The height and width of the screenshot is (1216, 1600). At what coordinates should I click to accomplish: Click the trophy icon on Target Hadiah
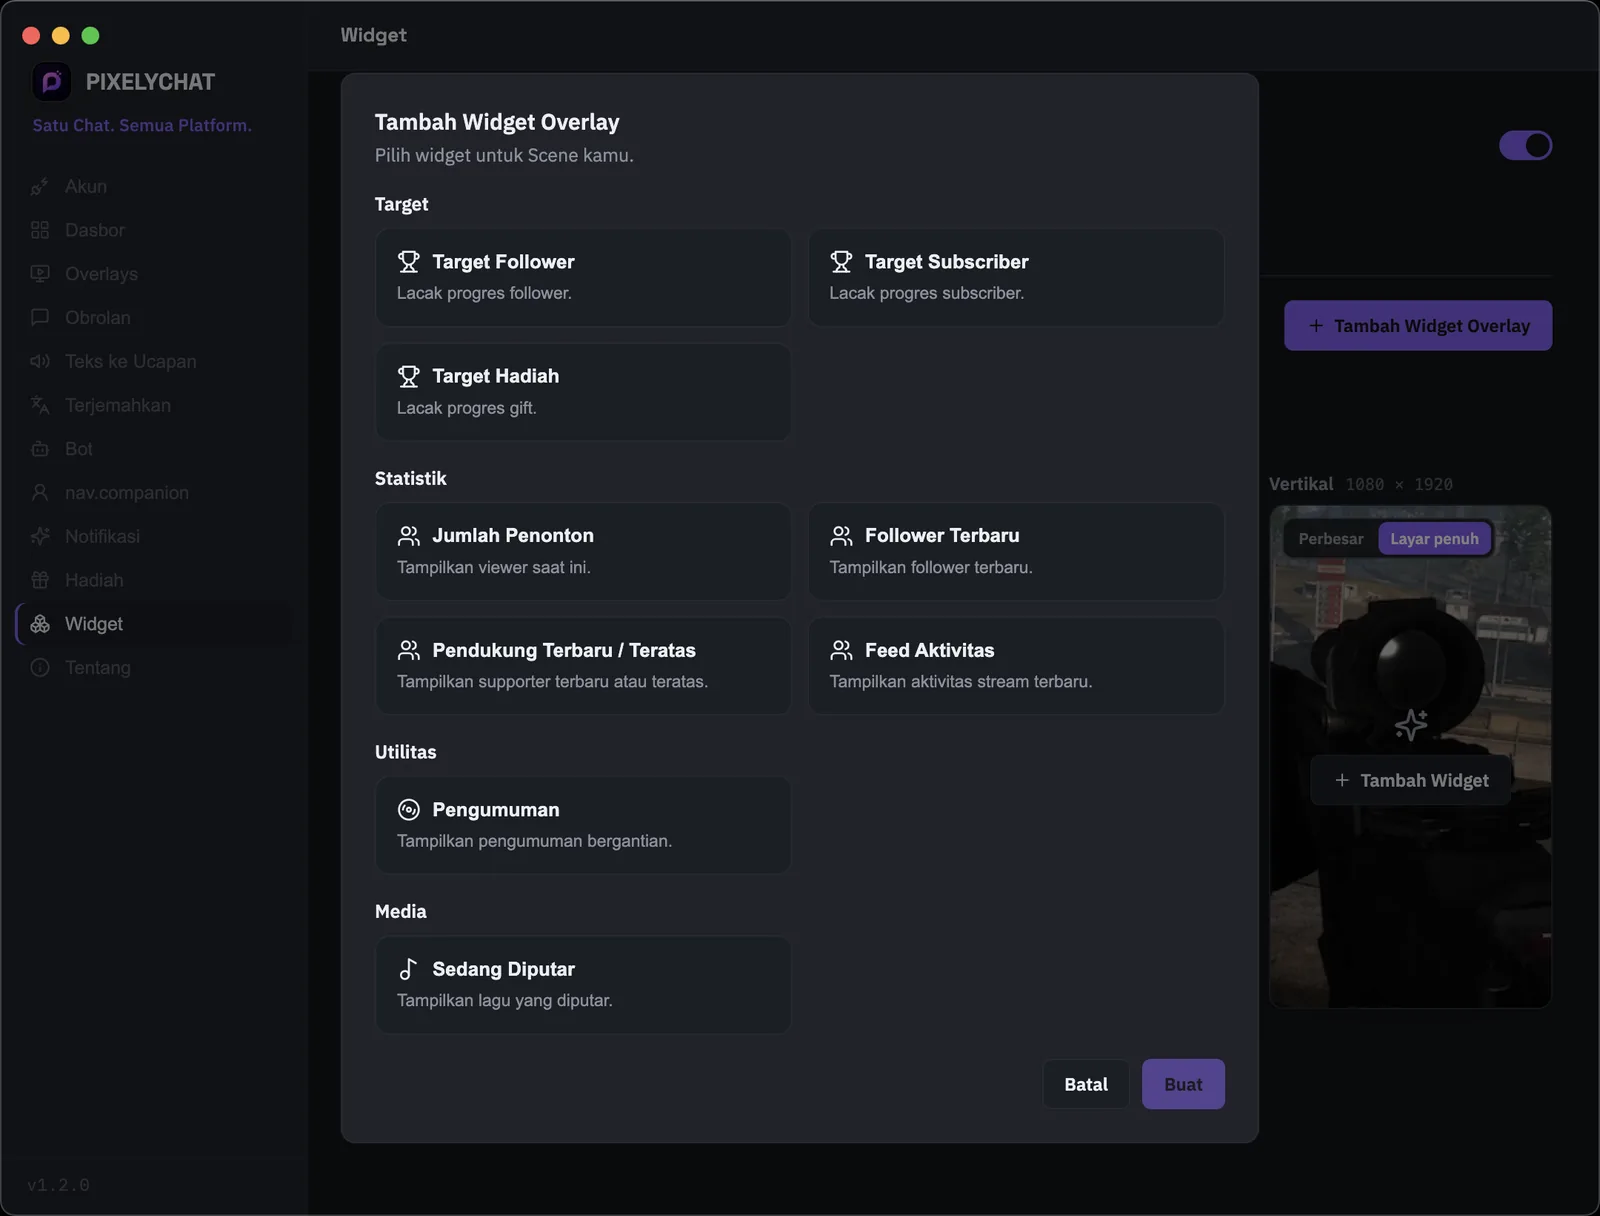coord(408,376)
